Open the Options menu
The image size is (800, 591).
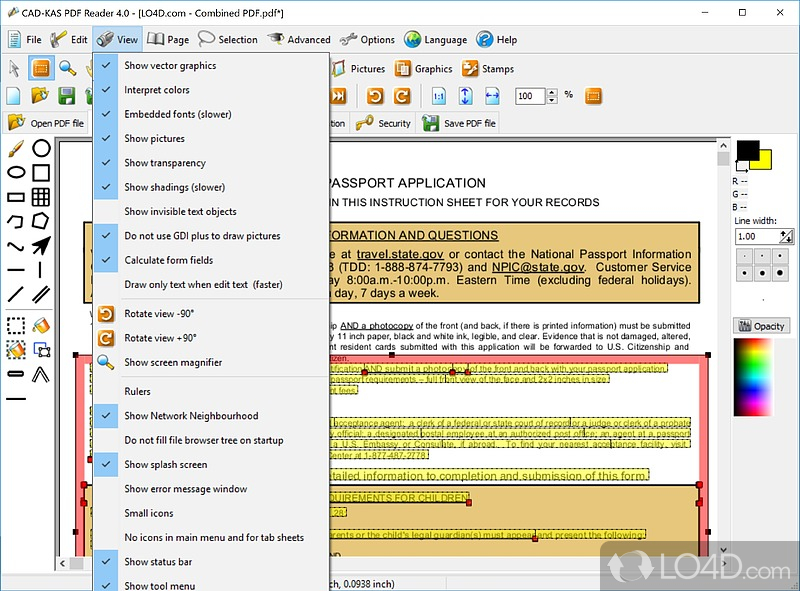(368, 39)
